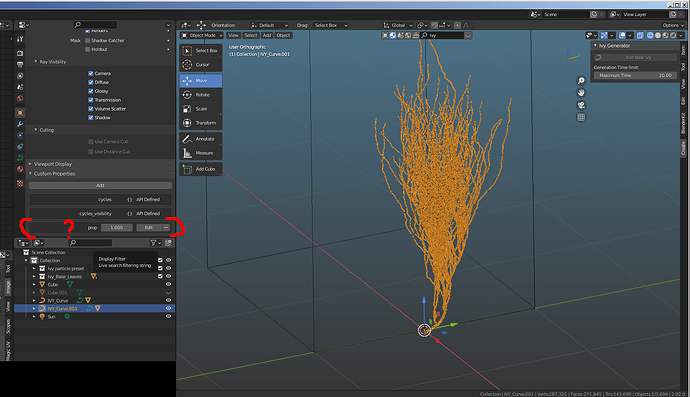Click Add button under Custom Properties
Viewport: 690px width, 397px height.
(x=100, y=186)
